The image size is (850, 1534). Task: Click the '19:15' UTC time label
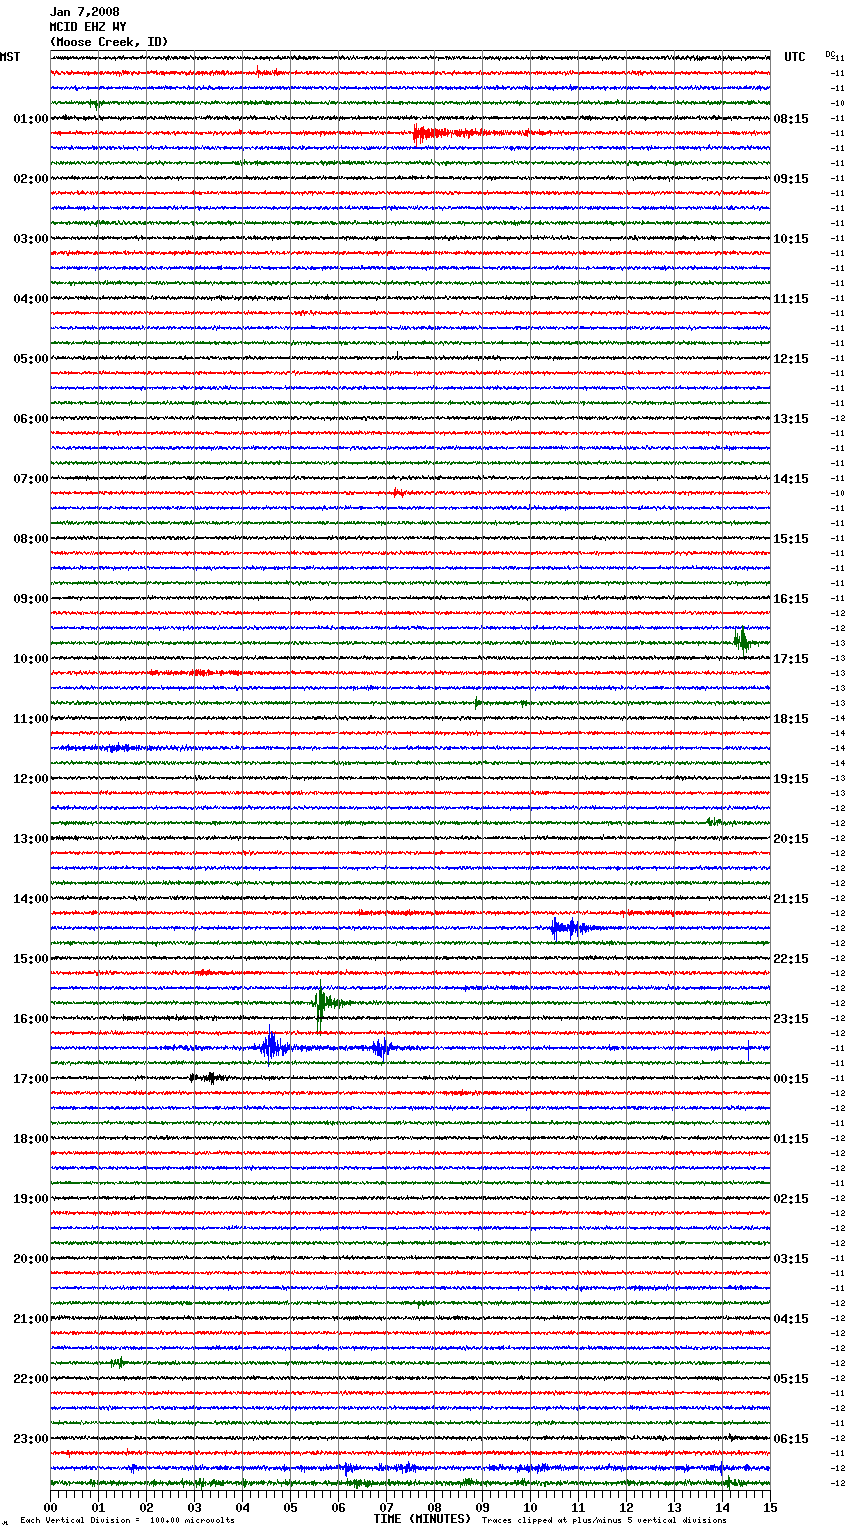(x=791, y=779)
